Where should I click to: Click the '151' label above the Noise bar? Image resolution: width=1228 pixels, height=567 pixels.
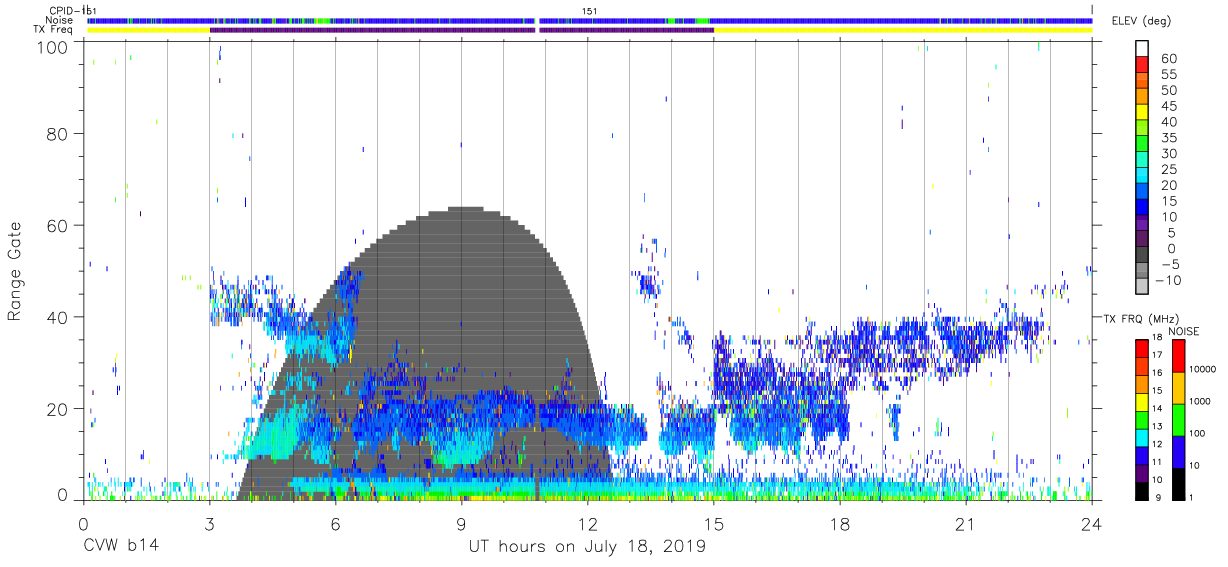(590, 11)
